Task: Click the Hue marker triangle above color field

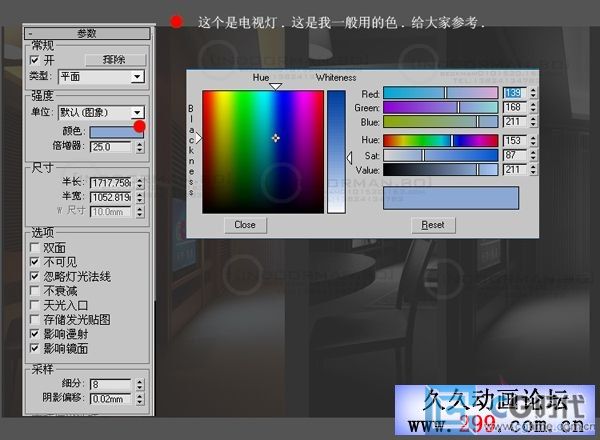Action: pos(276,86)
